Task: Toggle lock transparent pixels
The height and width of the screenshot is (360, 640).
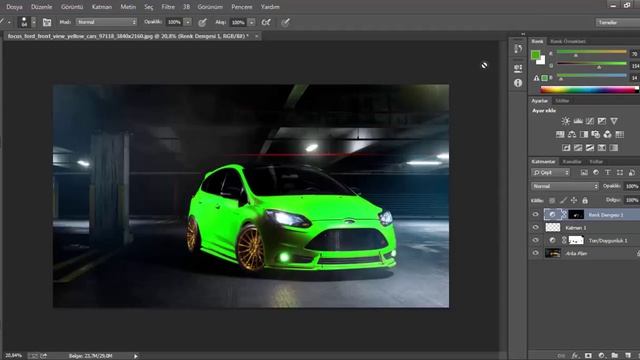Action: (552, 200)
